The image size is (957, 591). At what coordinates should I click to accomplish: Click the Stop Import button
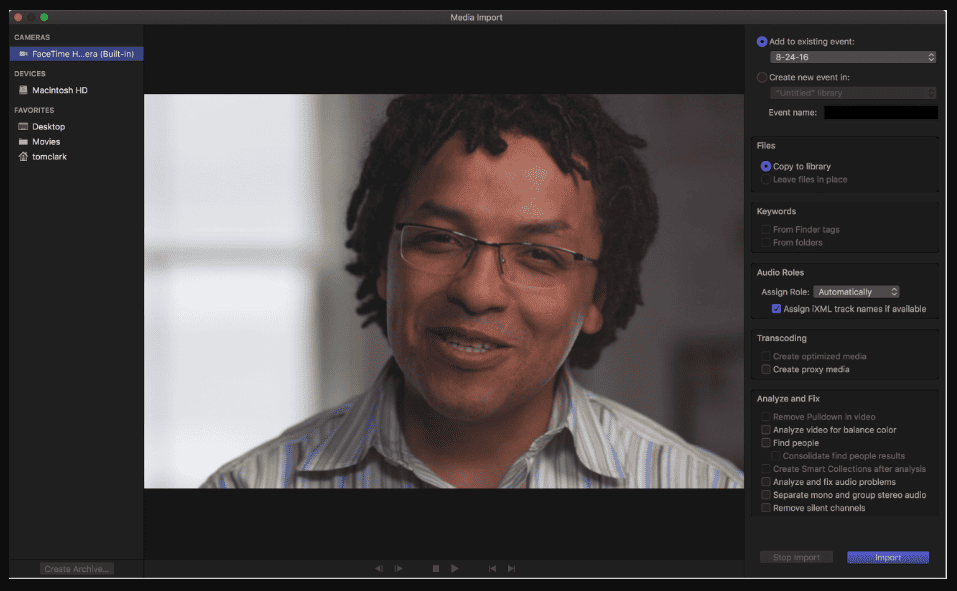[796, 557]
